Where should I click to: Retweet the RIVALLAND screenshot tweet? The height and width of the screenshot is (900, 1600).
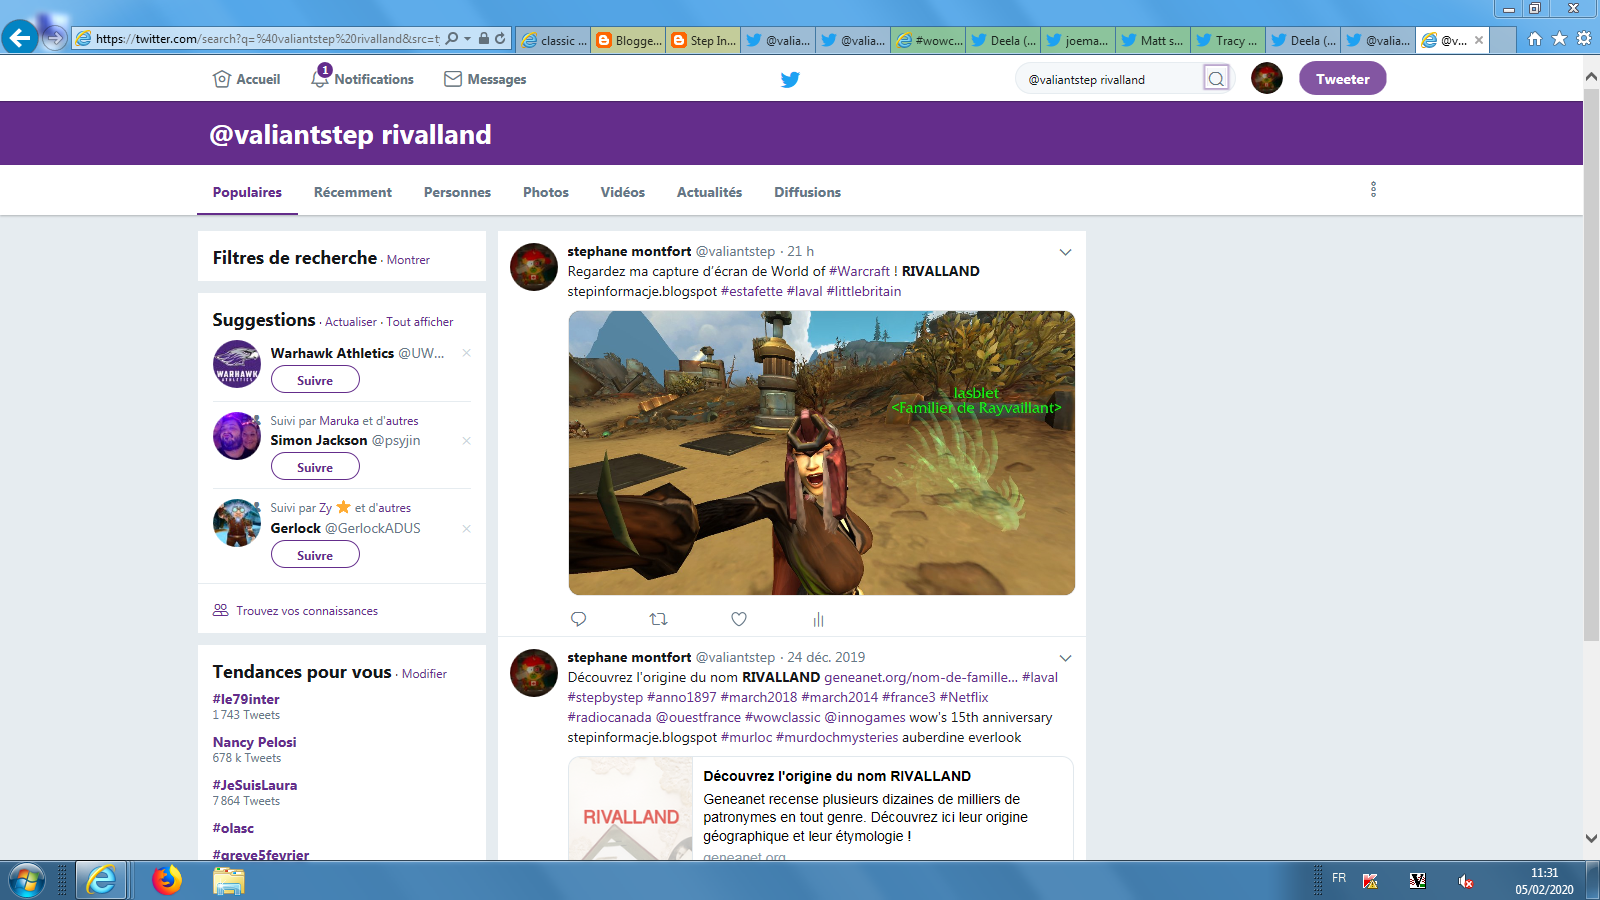click(x=658, y=619)
